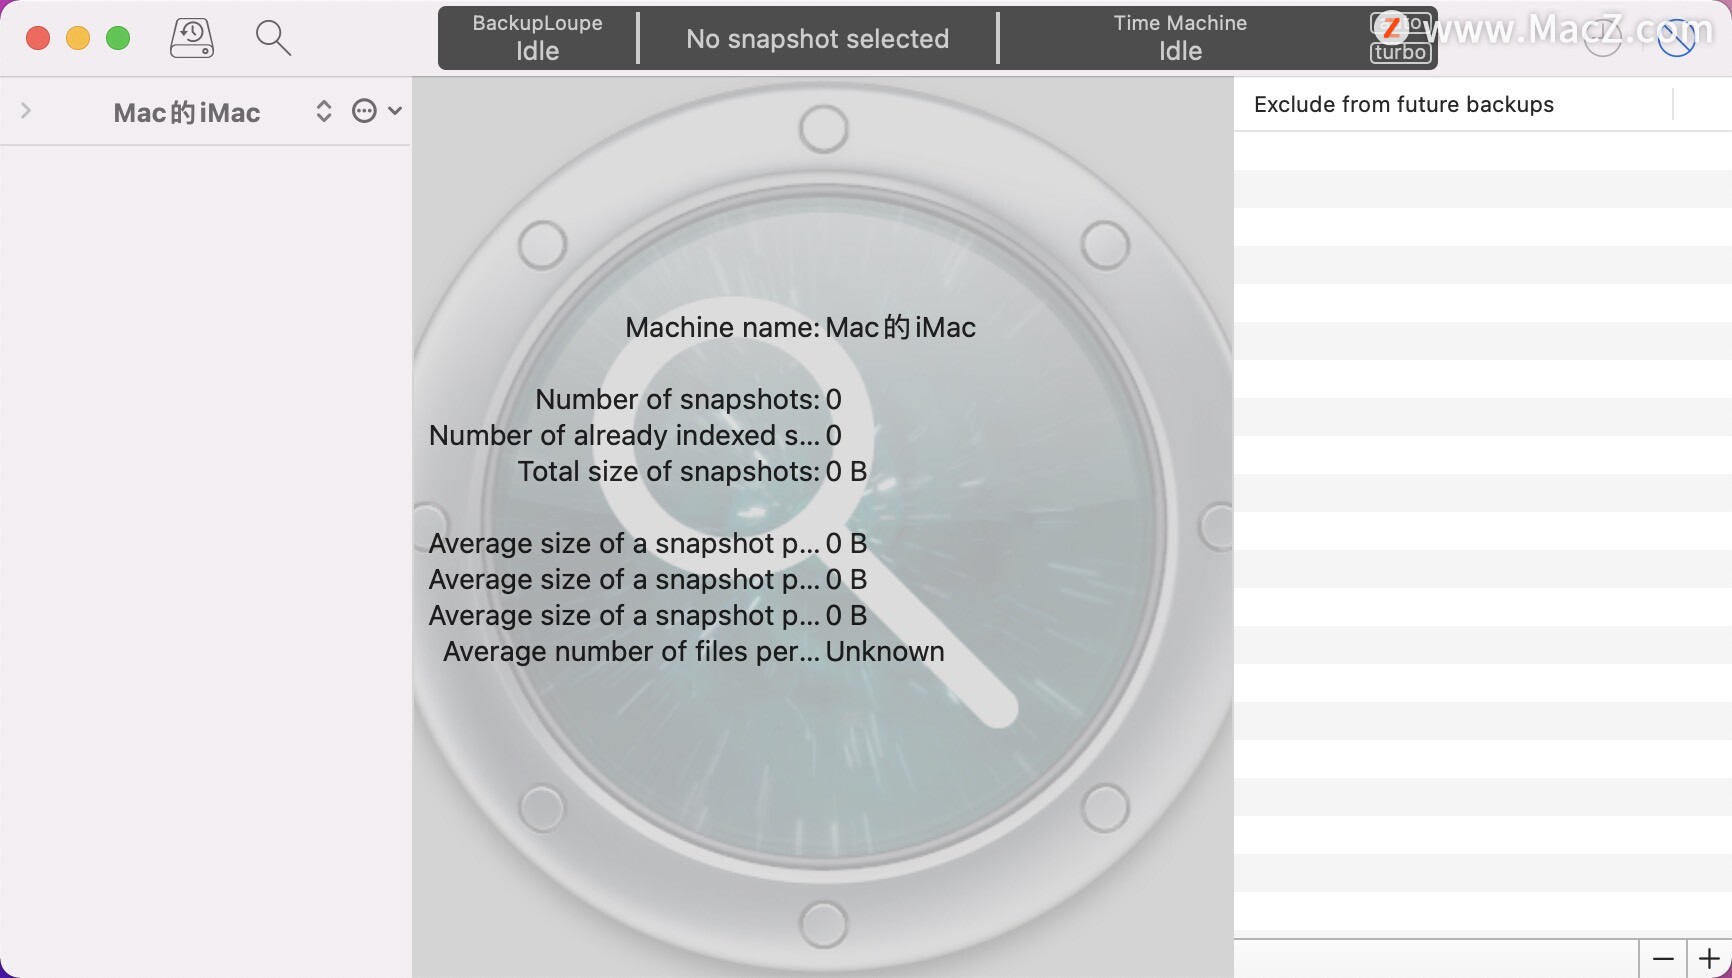
Task: Click the BackupLoupe Idle status segment
Action: (x=538, y=38)
